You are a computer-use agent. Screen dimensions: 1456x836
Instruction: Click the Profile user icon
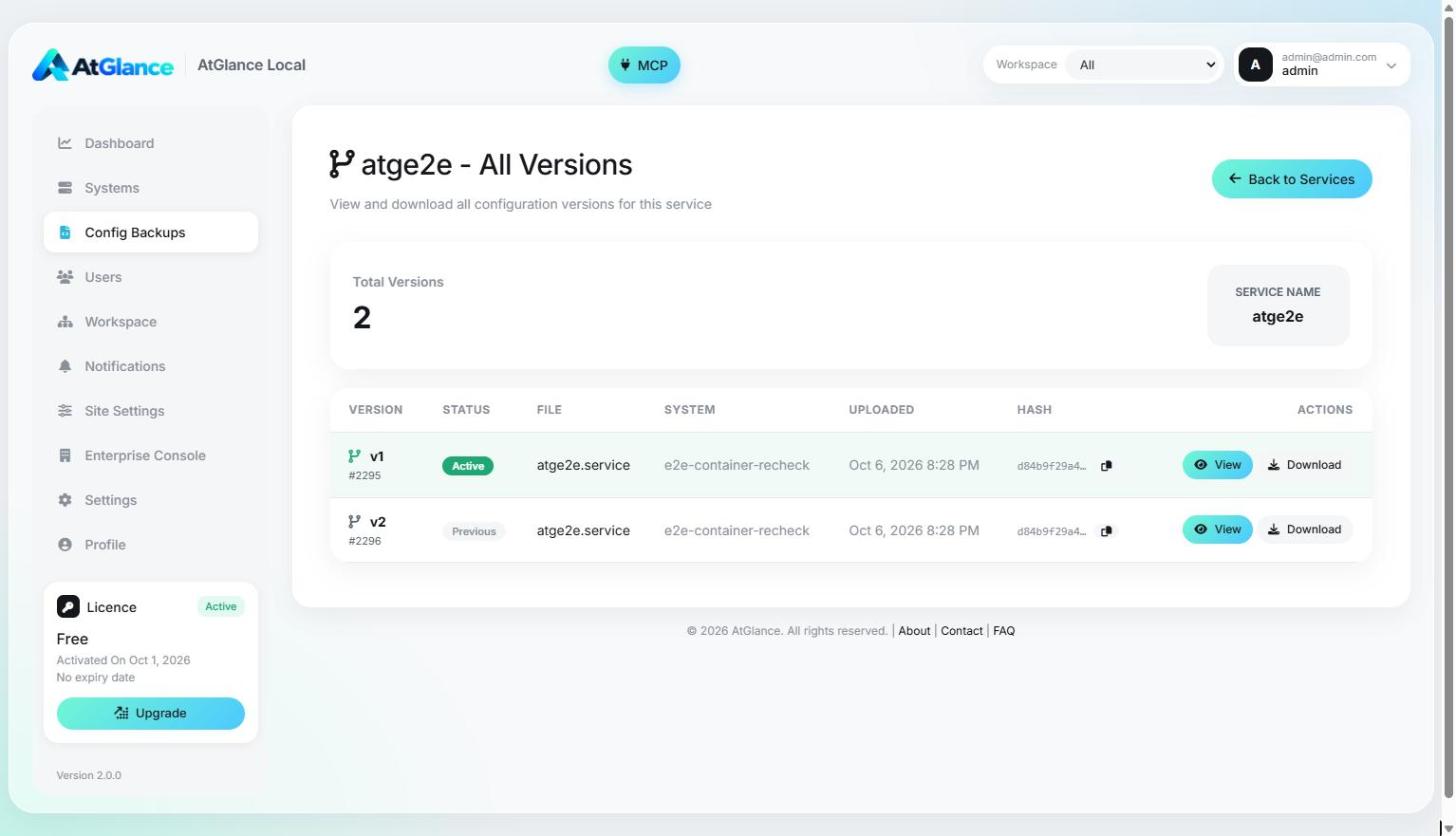click(x=65, y=545)
